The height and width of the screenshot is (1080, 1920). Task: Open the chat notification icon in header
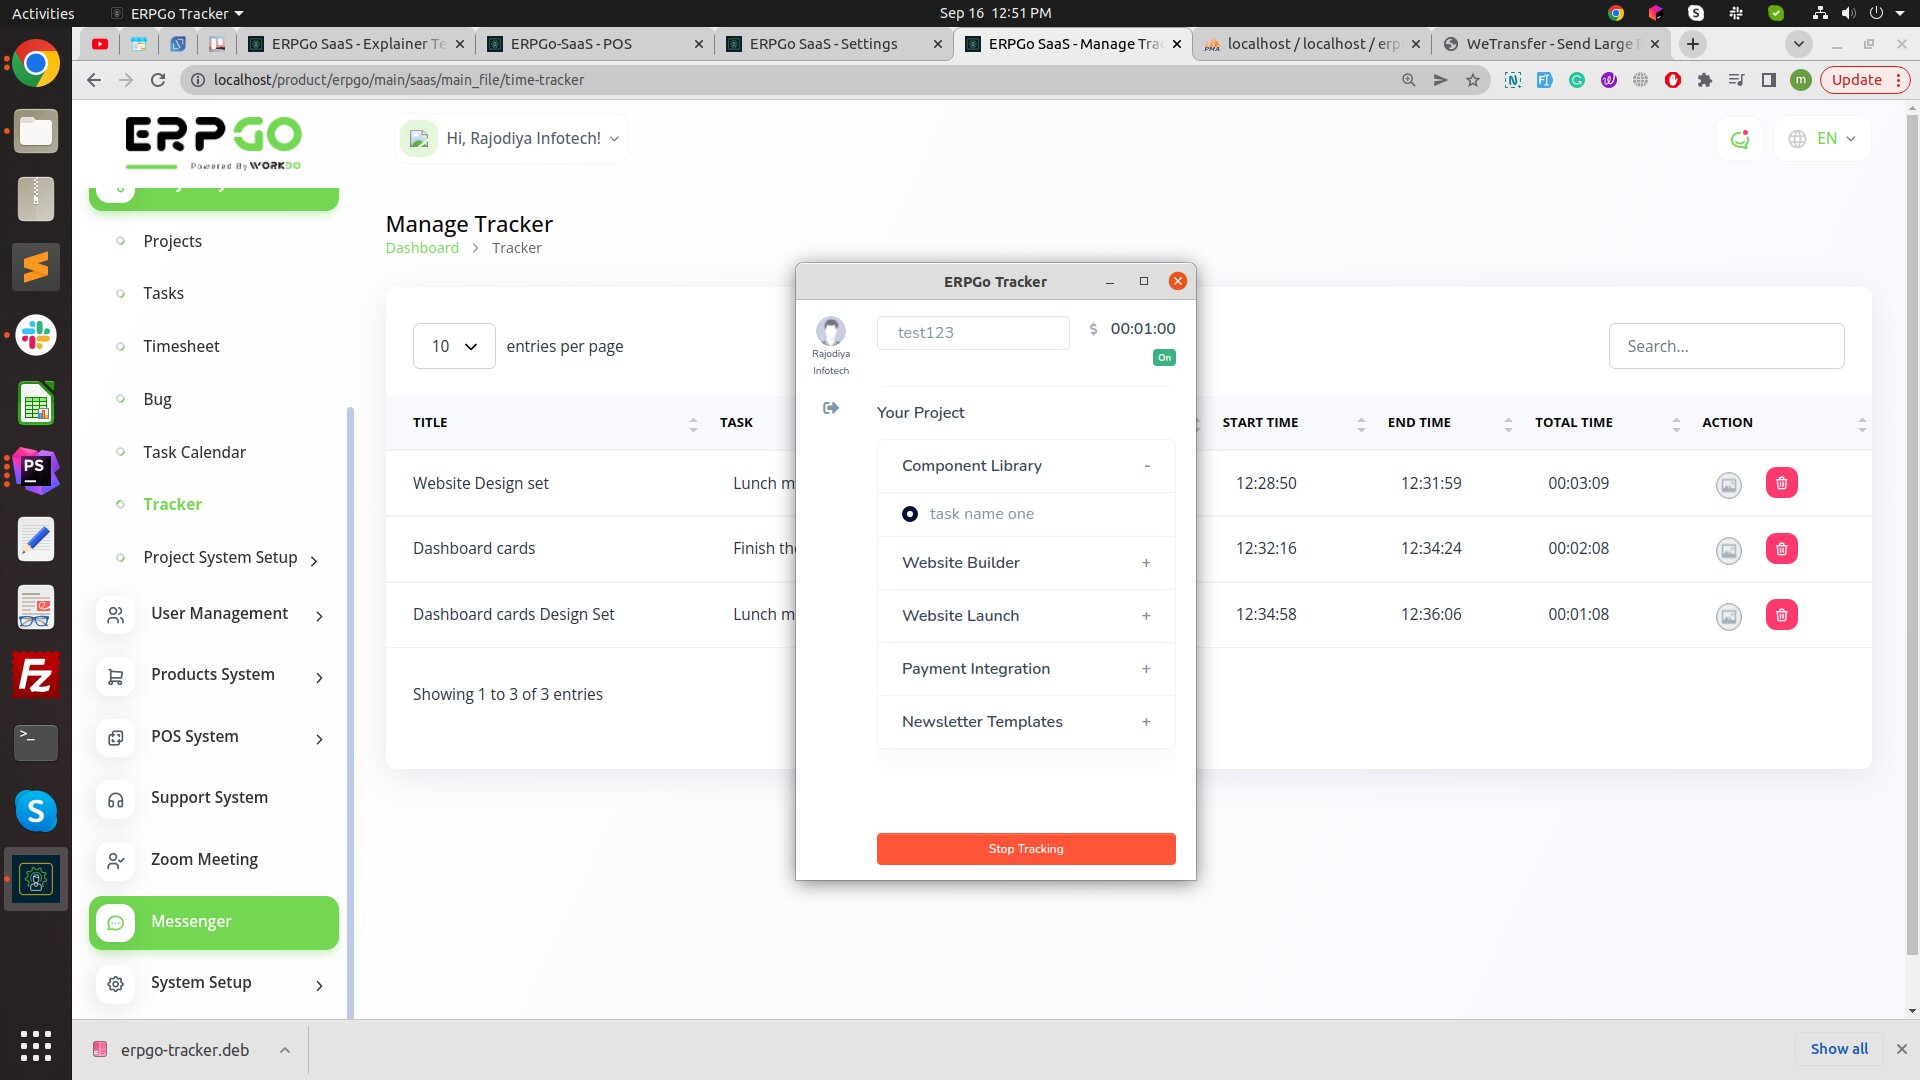click(x=1740, y=139)
